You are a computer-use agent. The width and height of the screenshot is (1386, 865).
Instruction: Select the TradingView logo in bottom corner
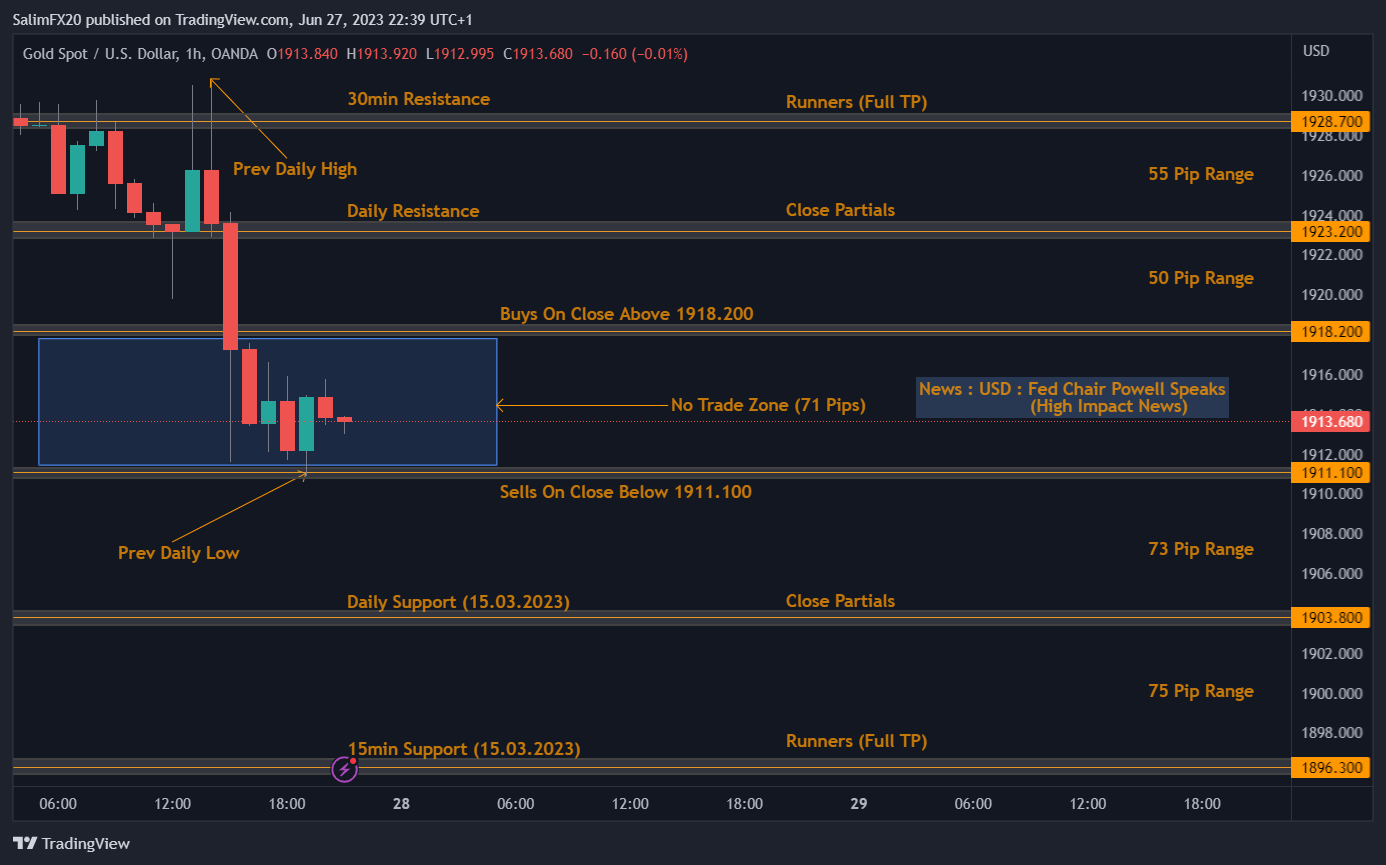70,843
